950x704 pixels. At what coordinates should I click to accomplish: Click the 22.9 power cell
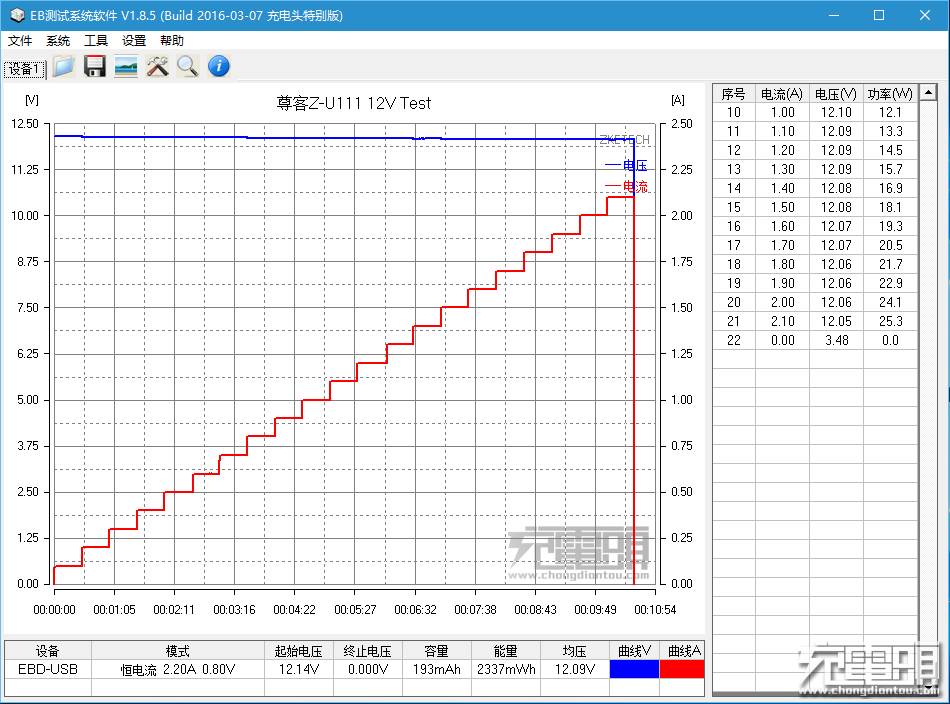(x=890, y=283)
